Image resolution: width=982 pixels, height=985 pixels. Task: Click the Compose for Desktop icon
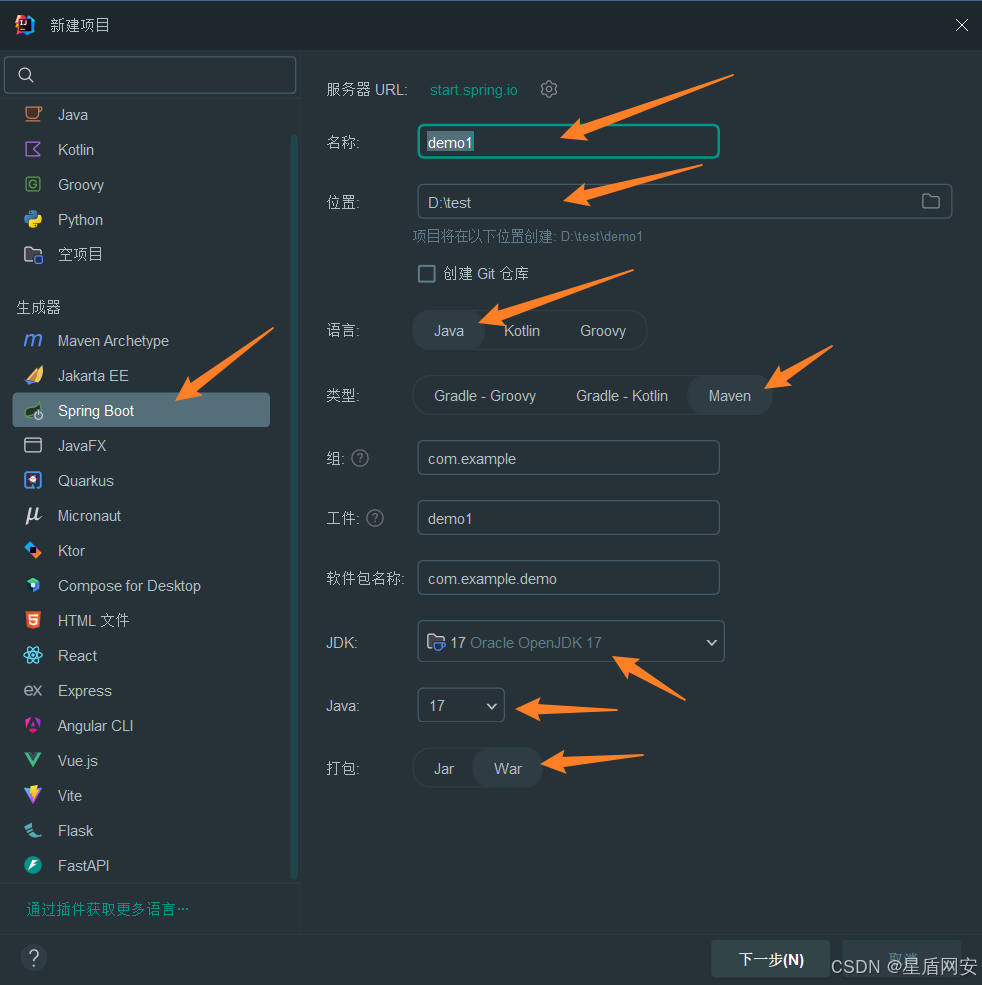coord(33,585)
